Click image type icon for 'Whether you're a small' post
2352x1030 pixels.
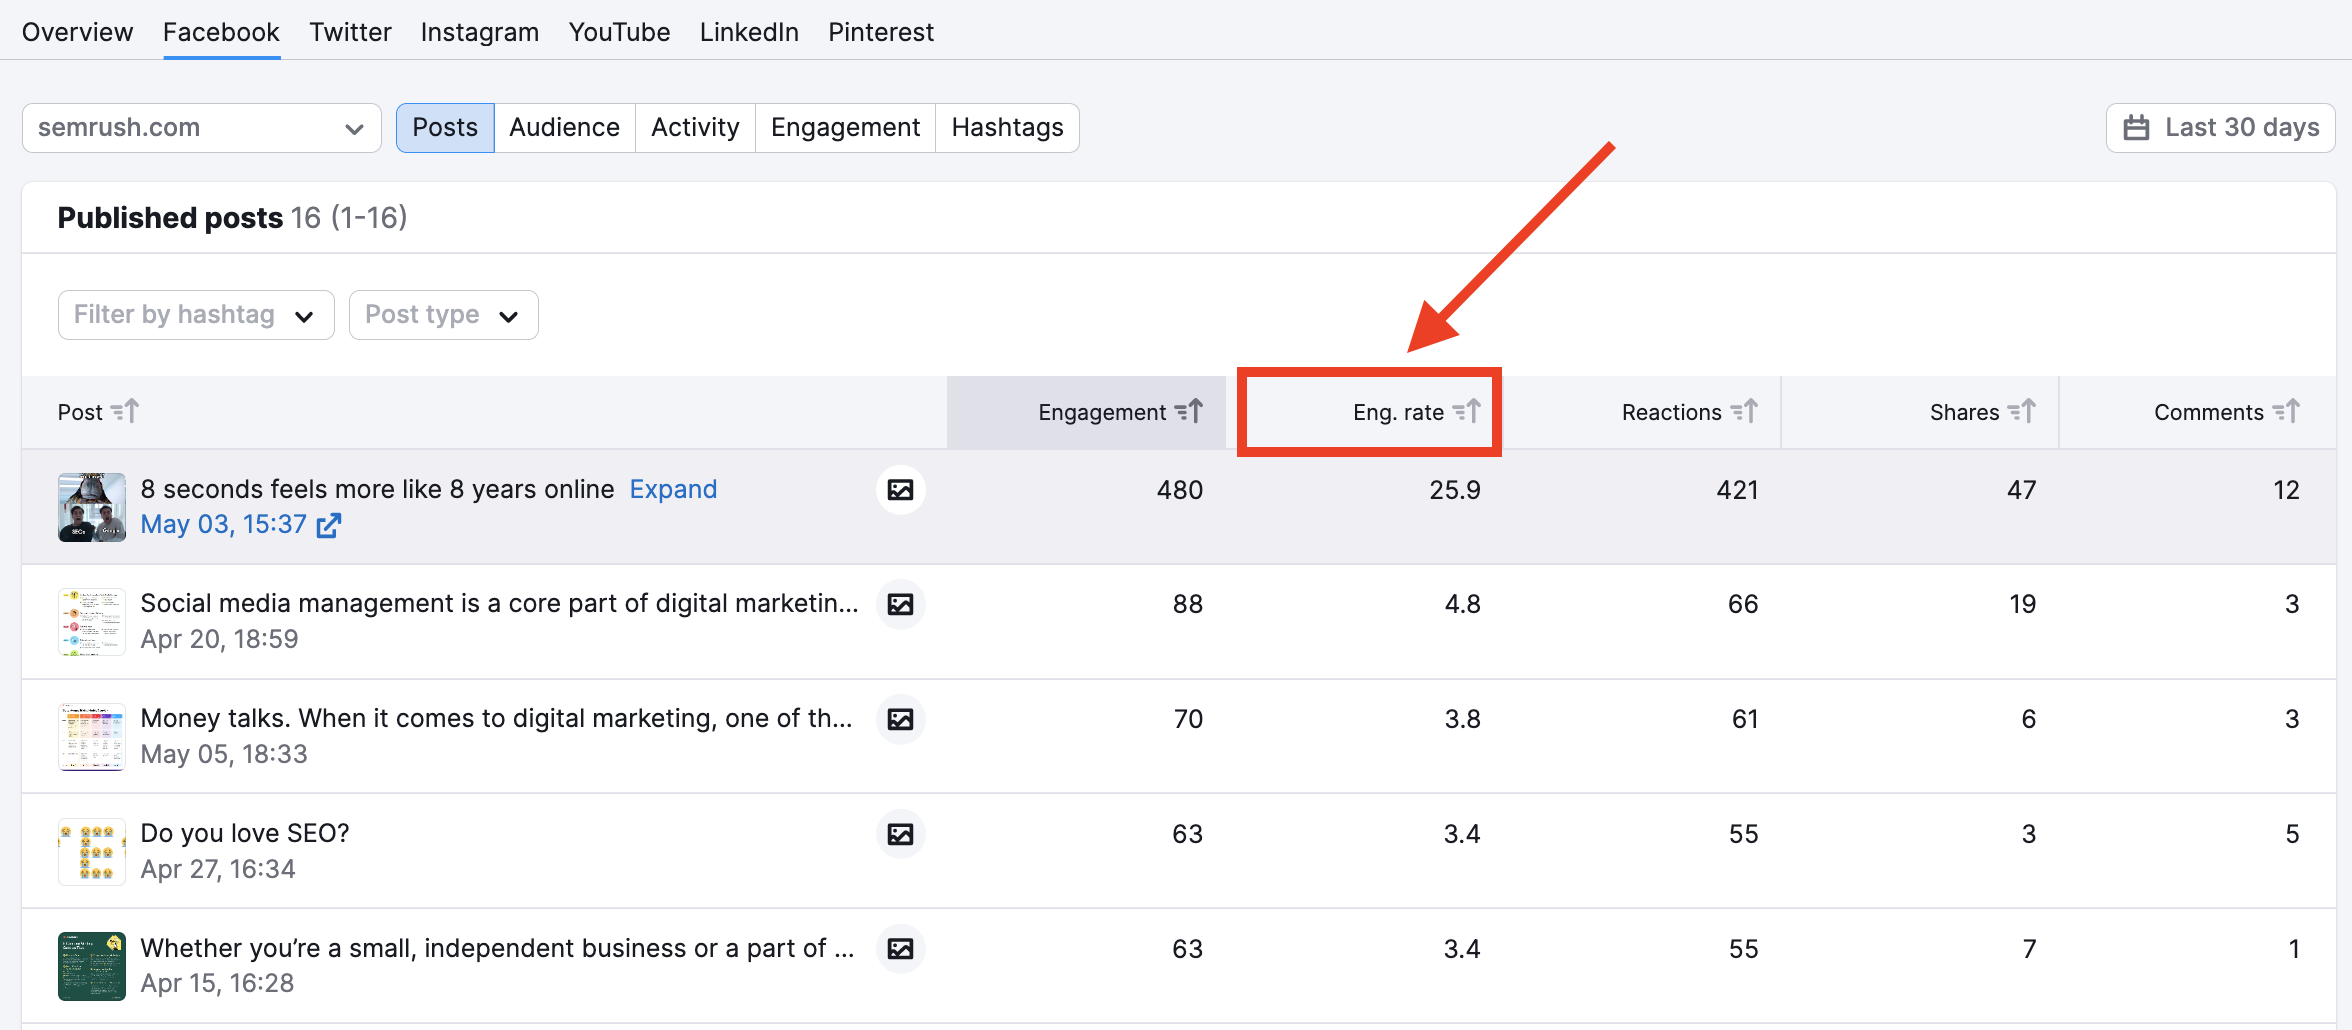tap(901, 949)
